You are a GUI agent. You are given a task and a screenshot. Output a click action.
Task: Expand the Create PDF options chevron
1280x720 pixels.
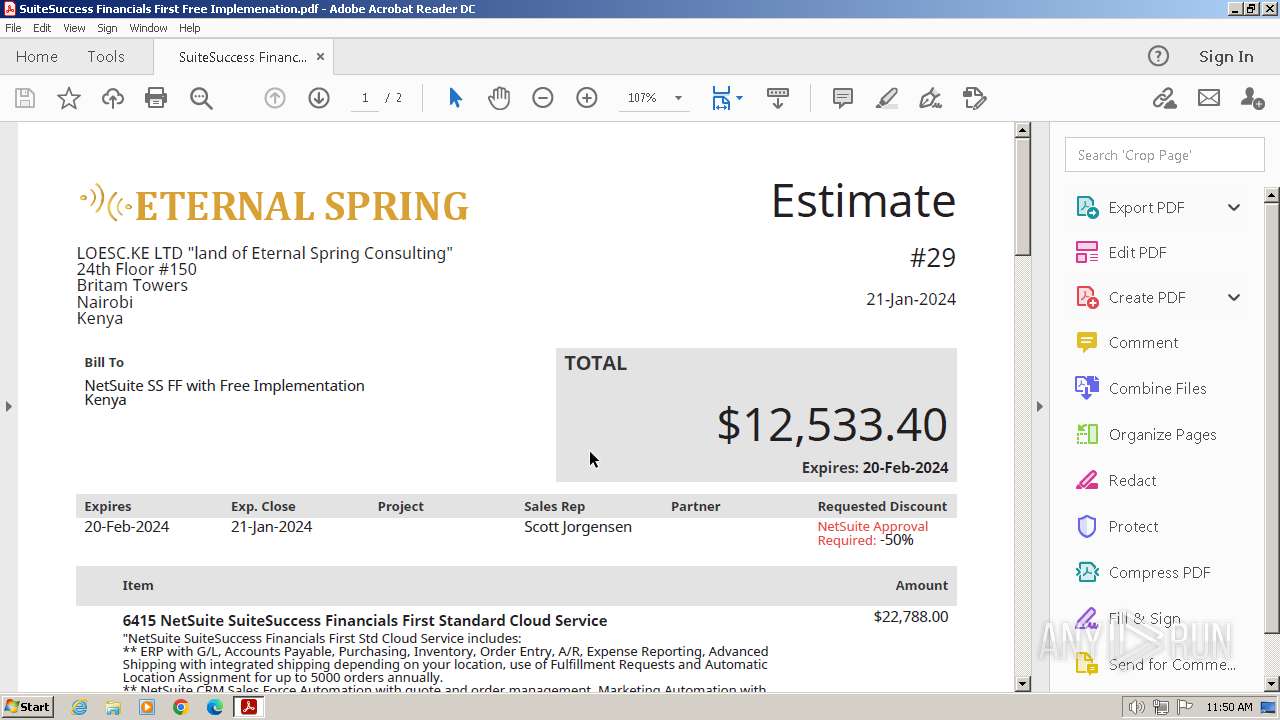pos(1234,298)
